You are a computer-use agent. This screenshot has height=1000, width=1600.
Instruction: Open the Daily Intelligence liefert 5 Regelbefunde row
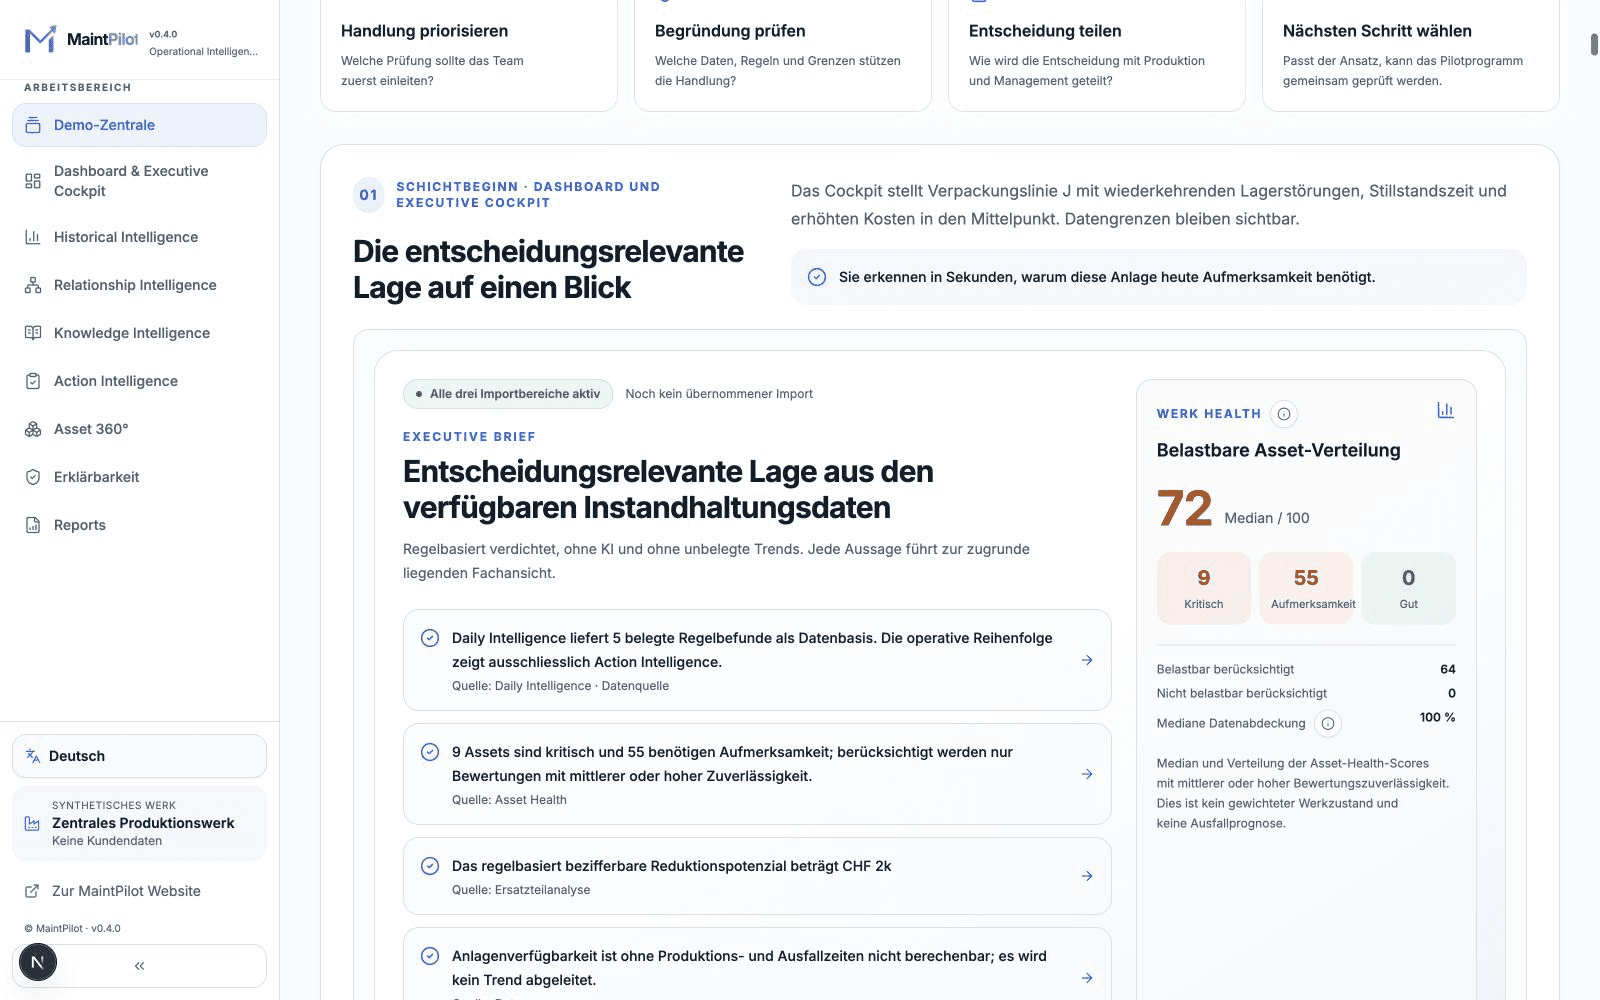tap(757, 660)
